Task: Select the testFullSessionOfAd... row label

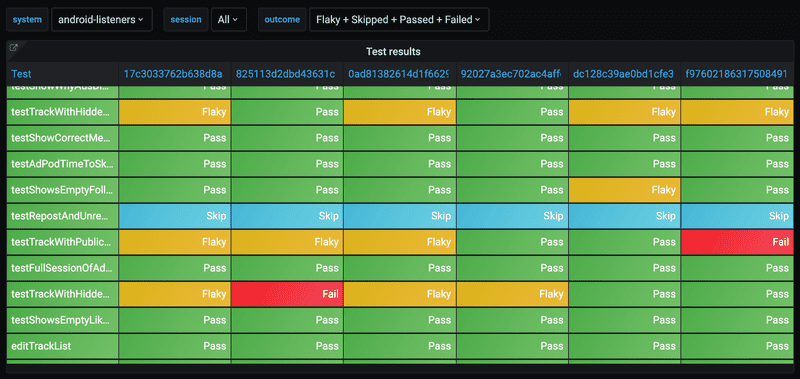Action: coord(62,268)
